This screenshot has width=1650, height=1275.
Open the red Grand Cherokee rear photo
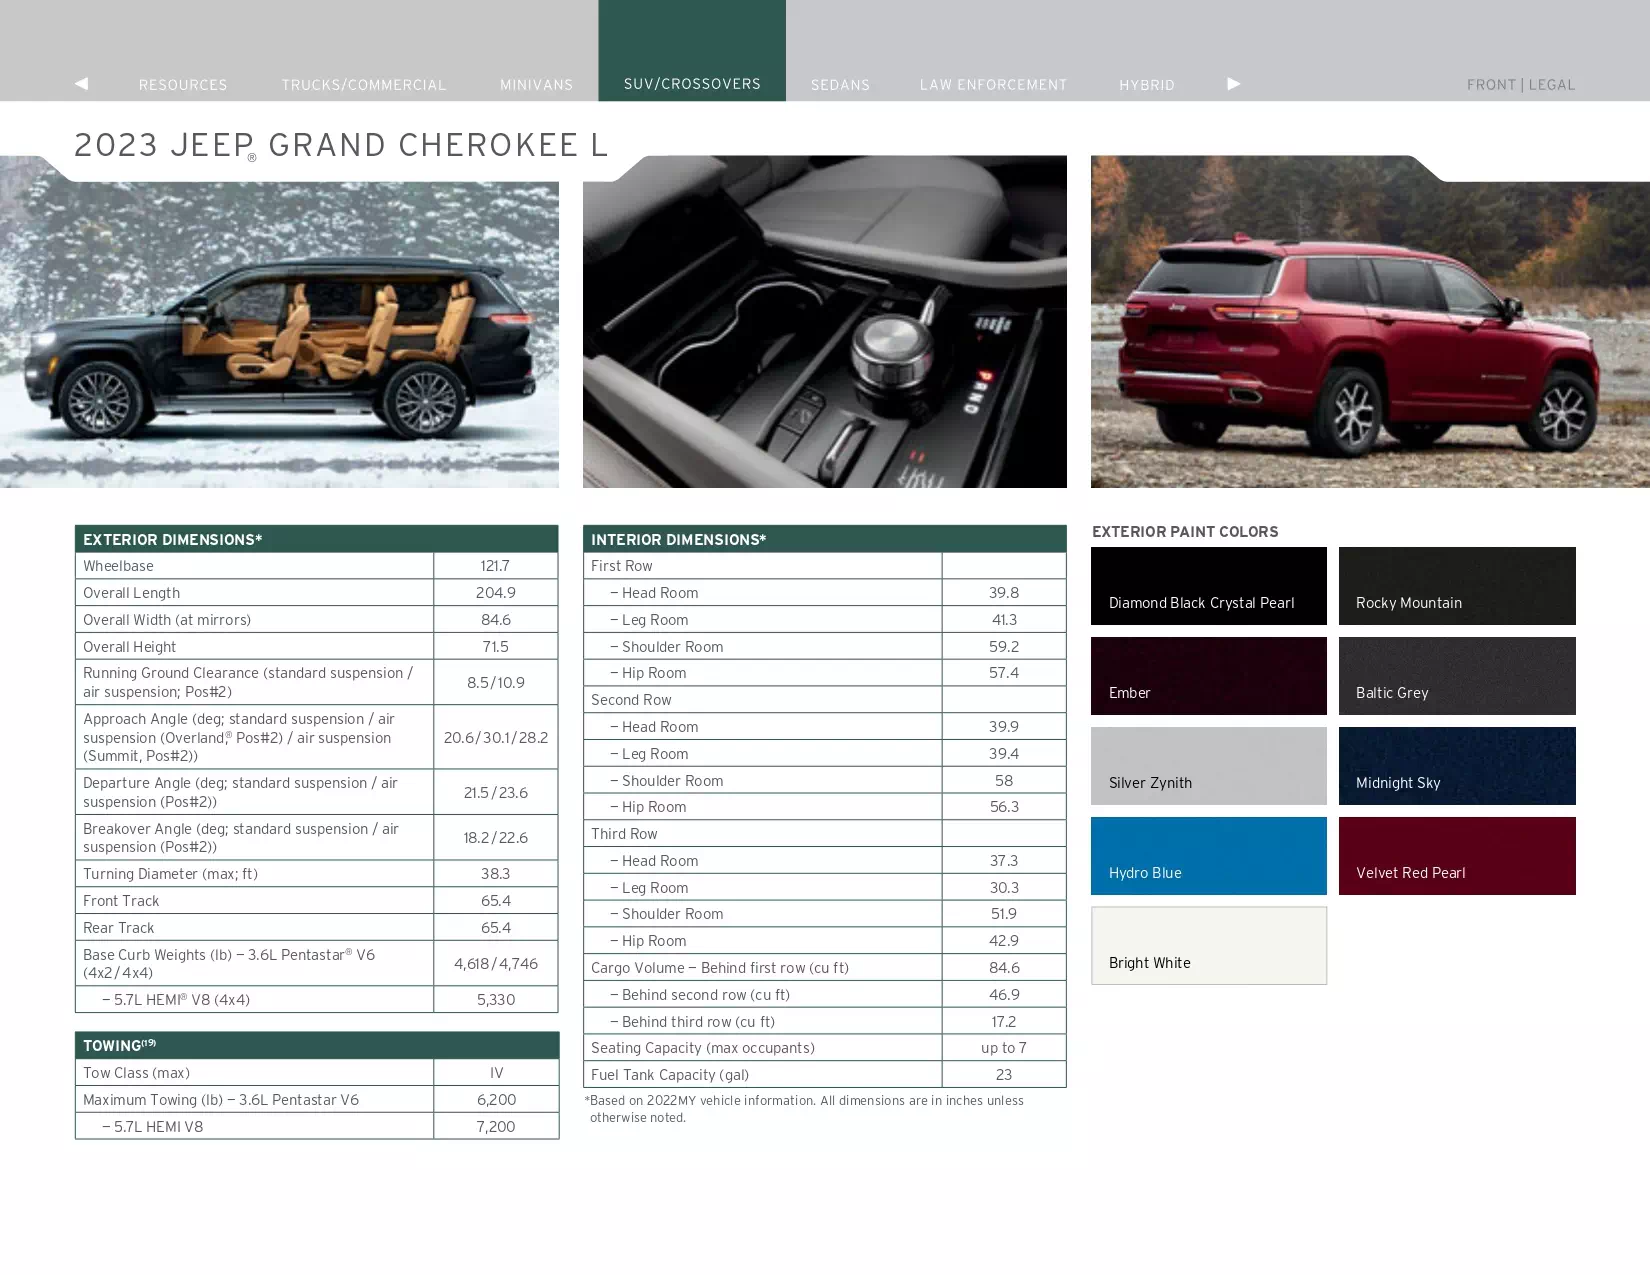(1370, 322)
